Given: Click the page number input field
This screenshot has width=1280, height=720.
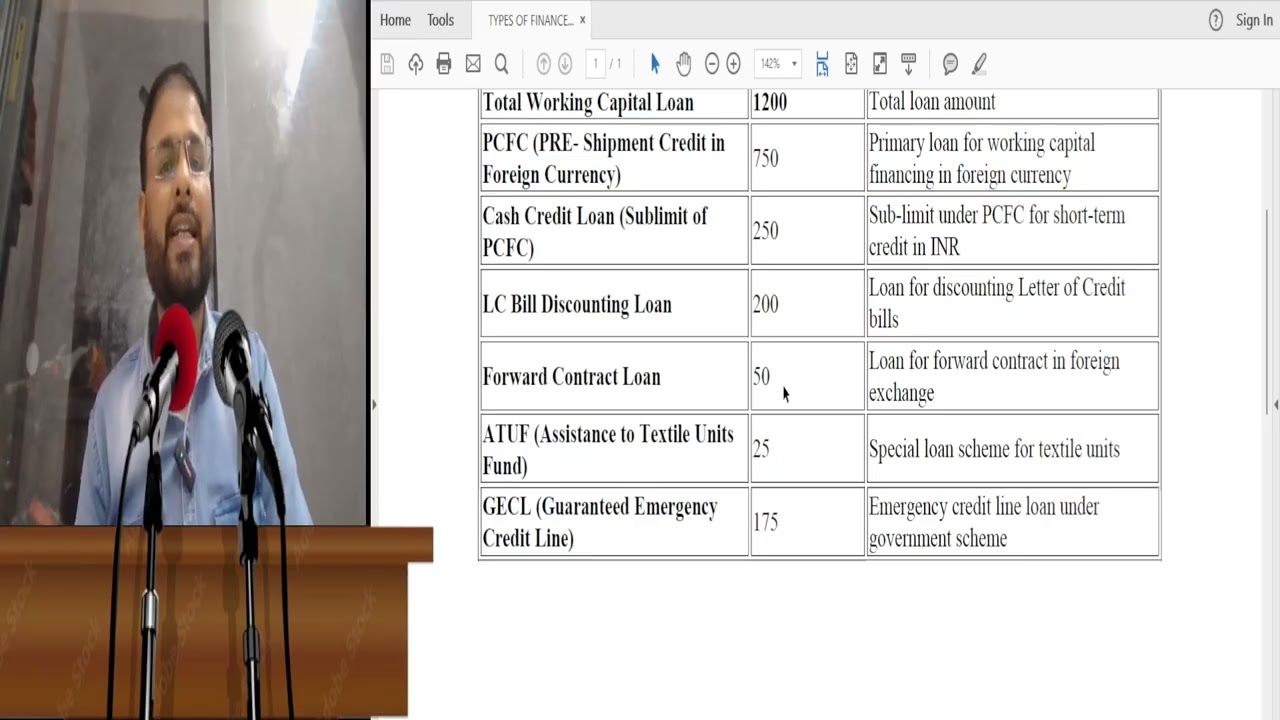Looking at the screenshot, I should (595, 64).
